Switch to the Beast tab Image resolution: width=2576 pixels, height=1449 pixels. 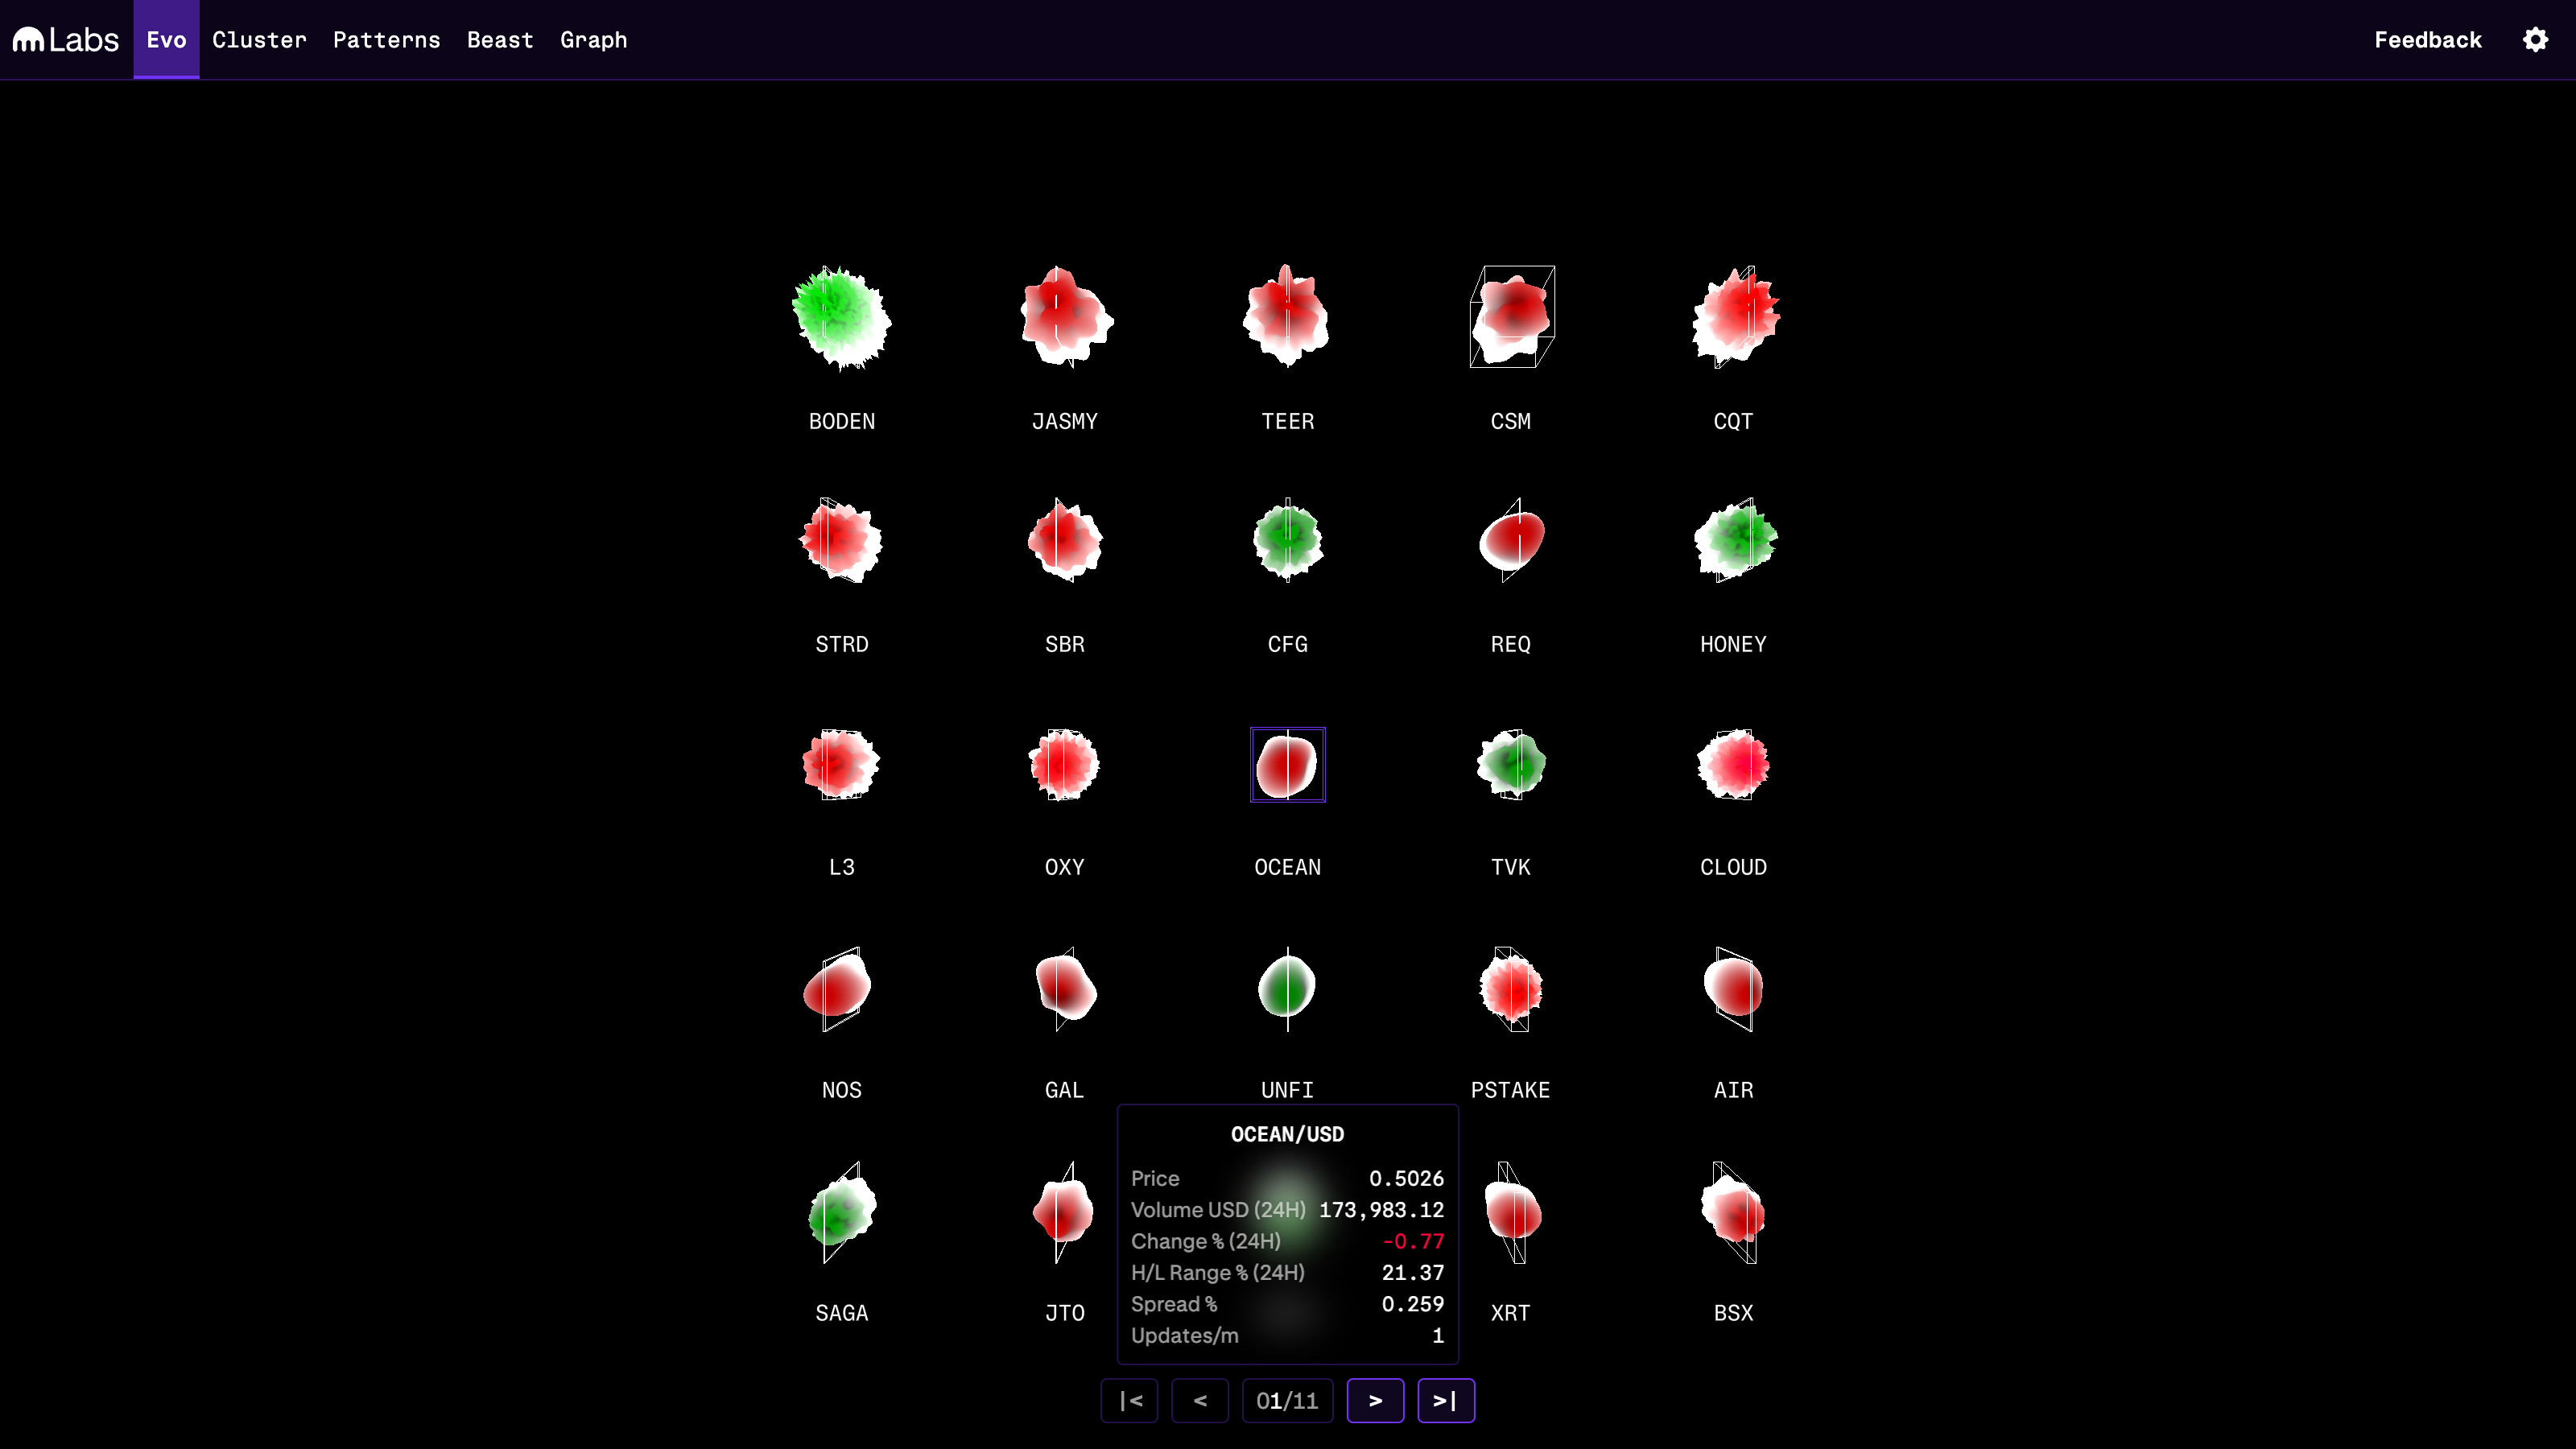tap(500, 40)
